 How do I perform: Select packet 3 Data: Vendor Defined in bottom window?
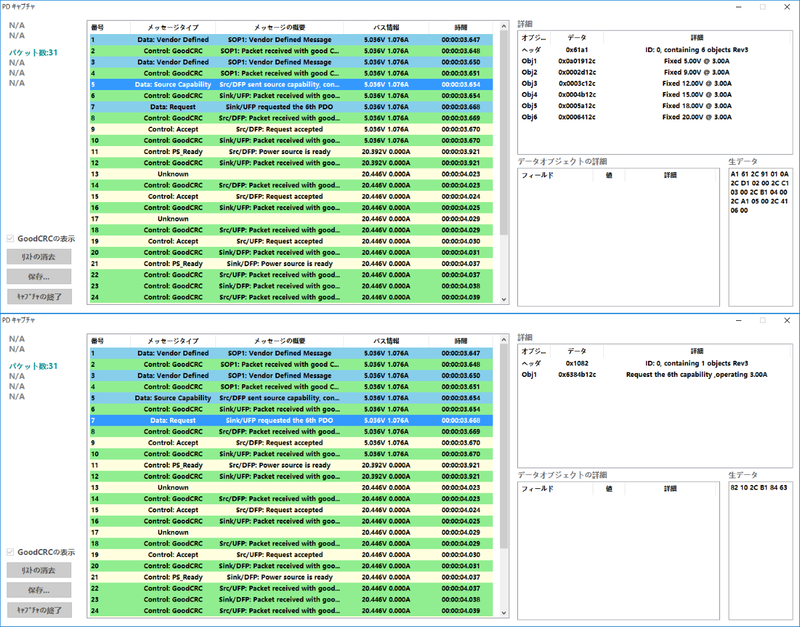pyautogui.click(x=291, y=375)
